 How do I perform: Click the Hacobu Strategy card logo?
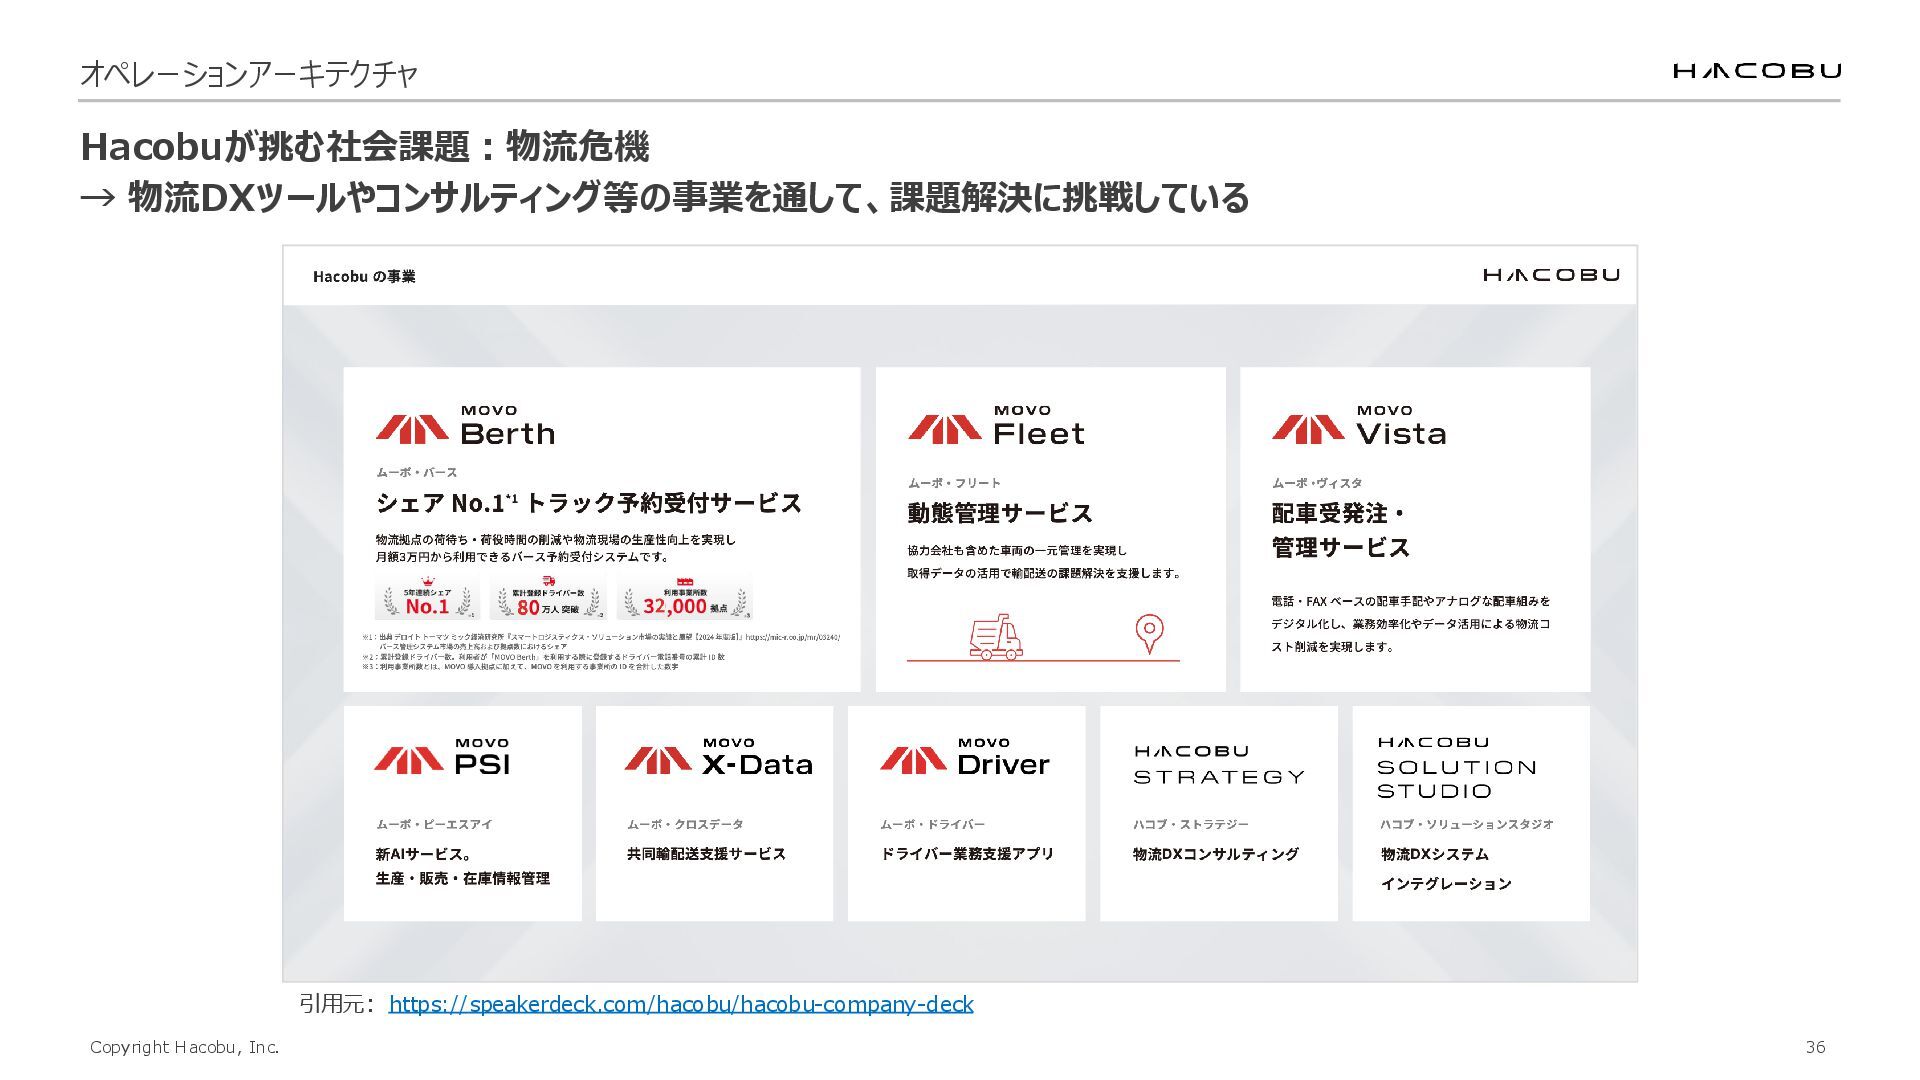coord(1218,764)
